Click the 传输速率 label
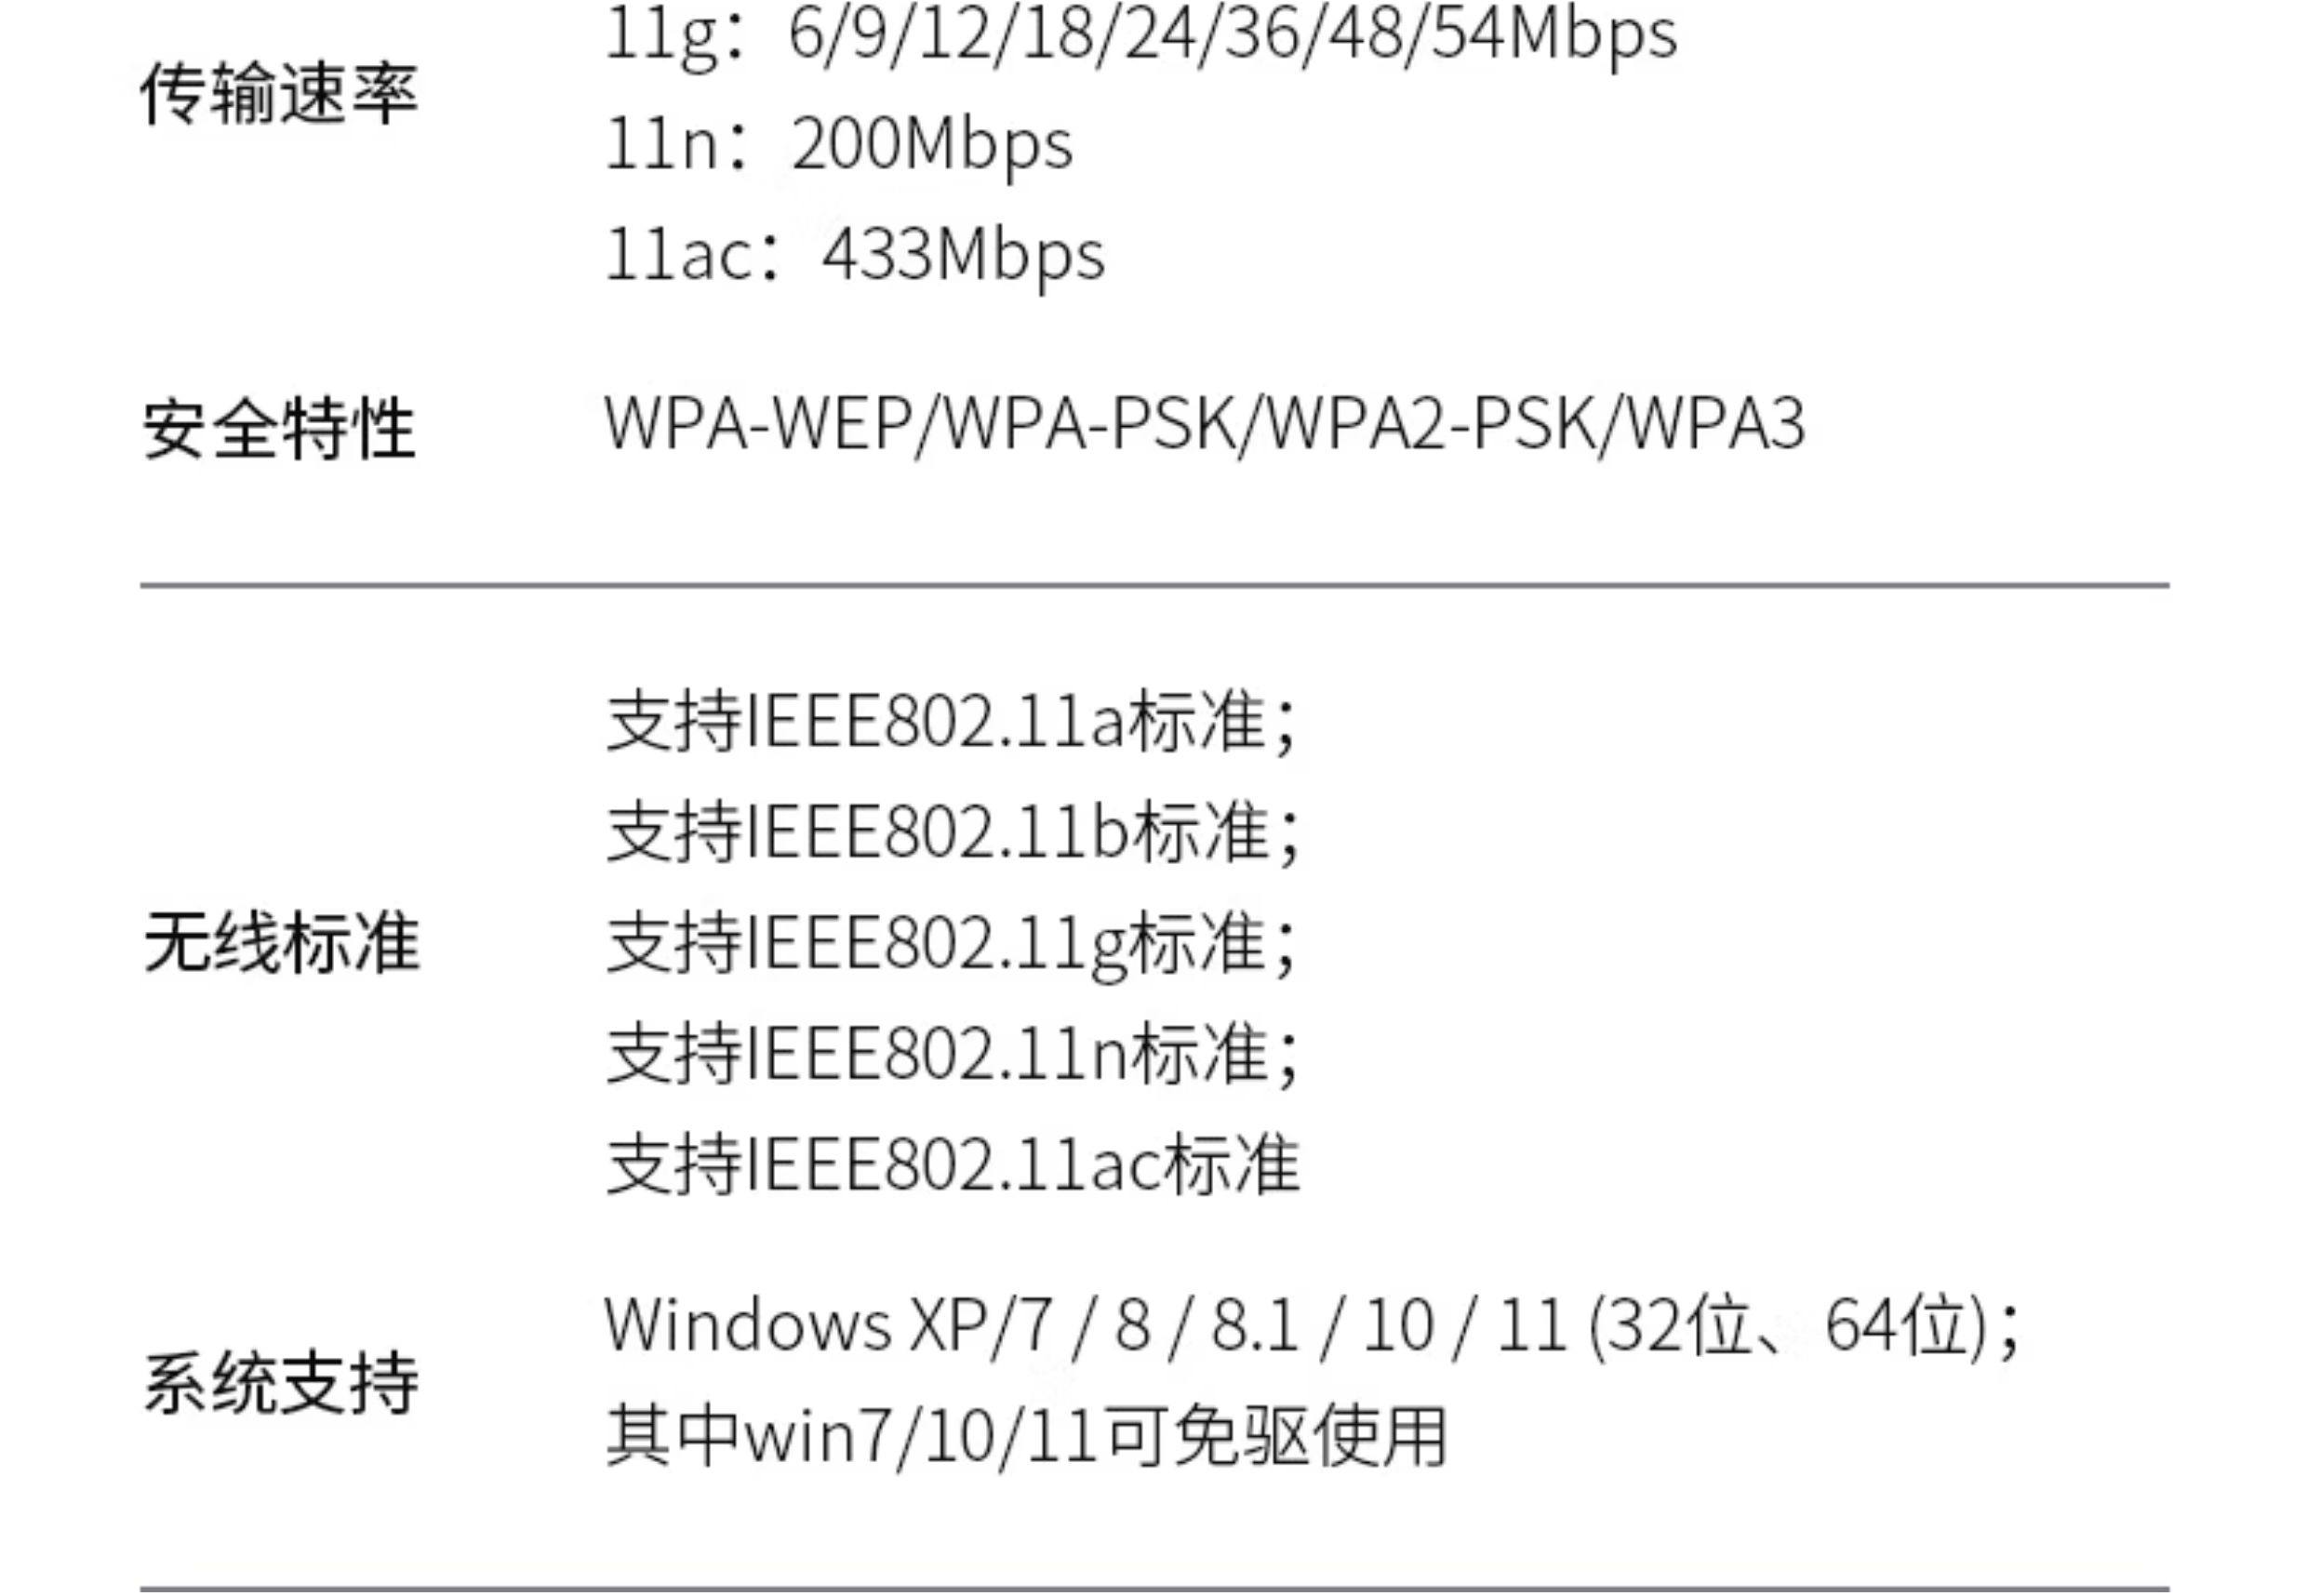Screen dimensions: 2307x1596 (278, 95)
